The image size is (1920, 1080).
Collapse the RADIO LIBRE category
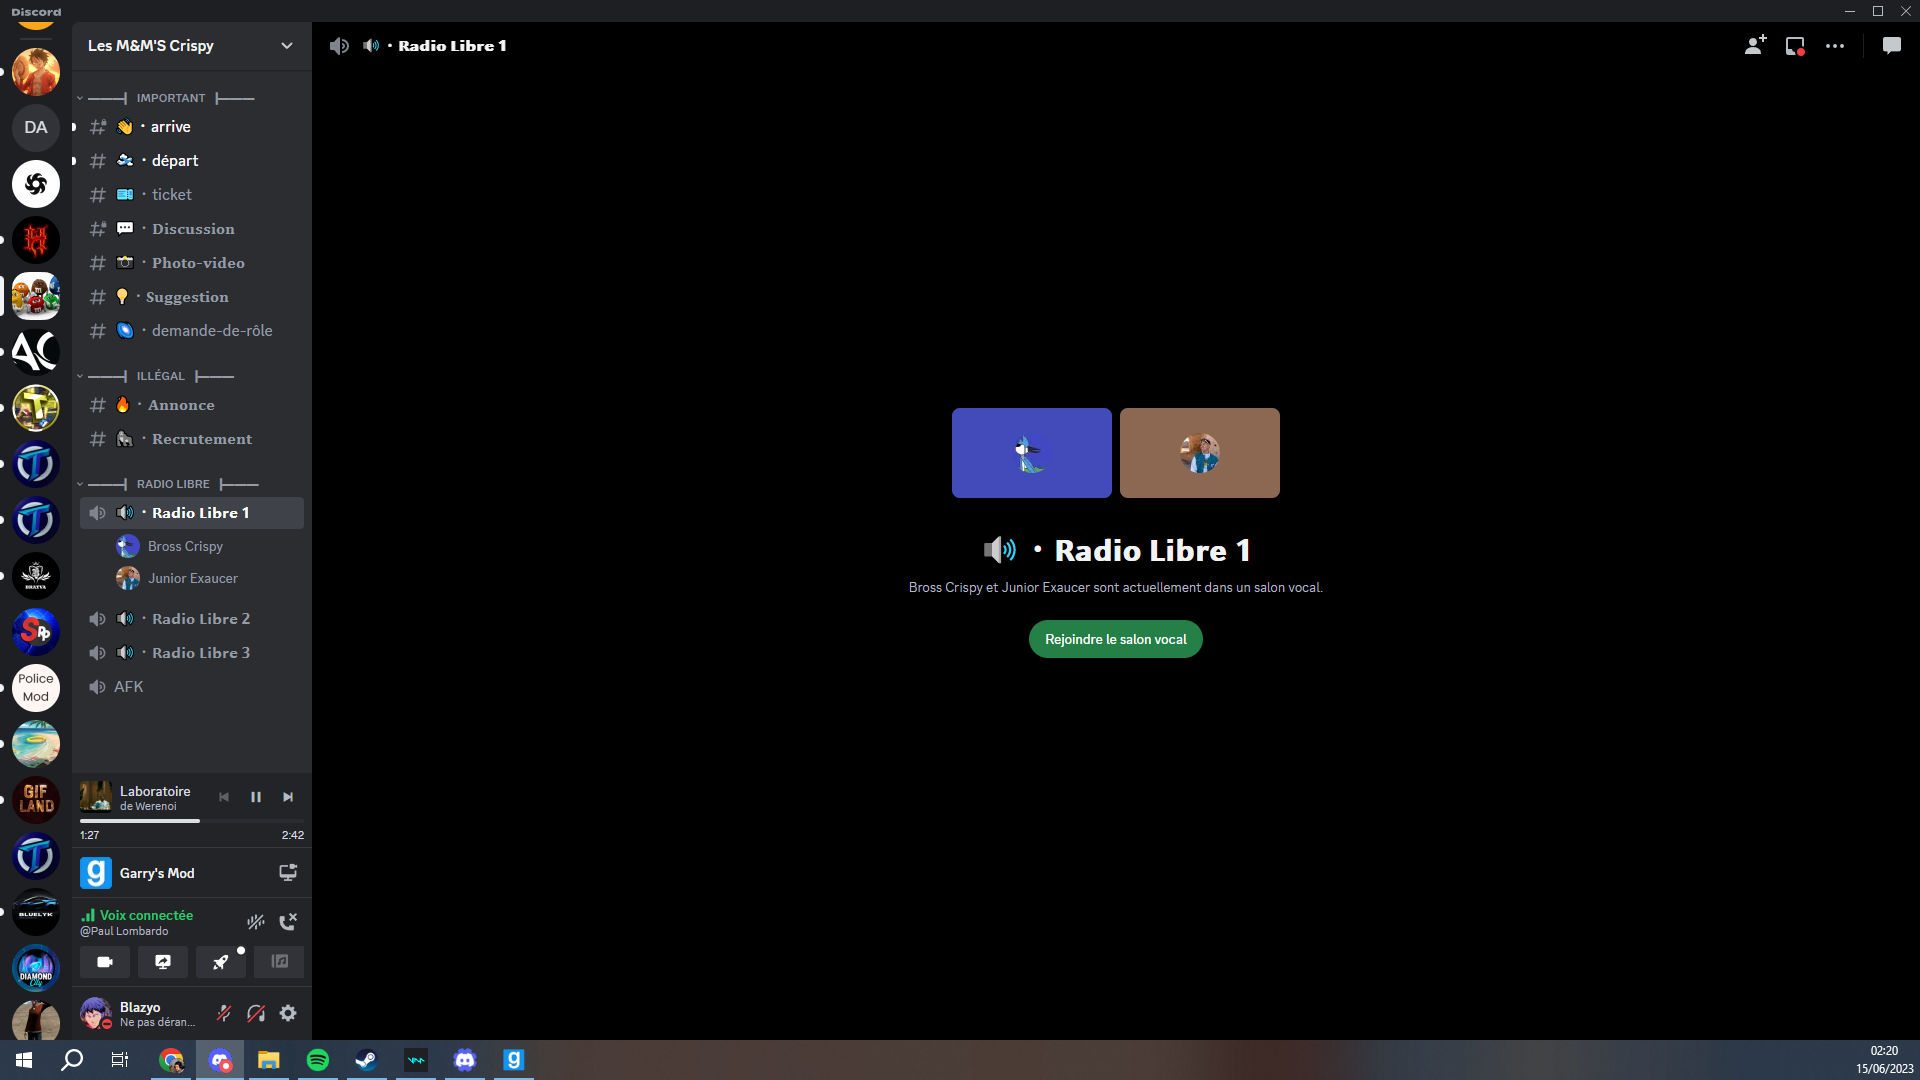point(173,484)
